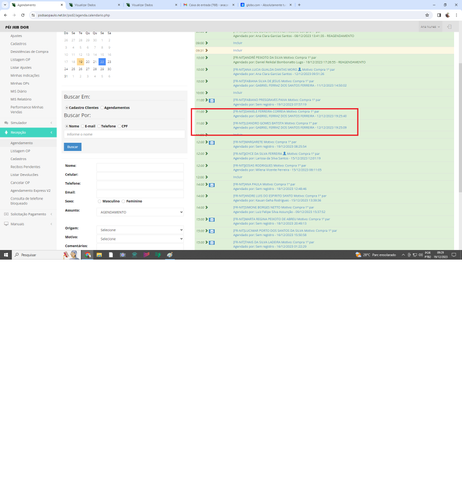Choose Feminino for Sexo
Image resolution: width=462 pixels, height=500 pixels.
[123, 201]
